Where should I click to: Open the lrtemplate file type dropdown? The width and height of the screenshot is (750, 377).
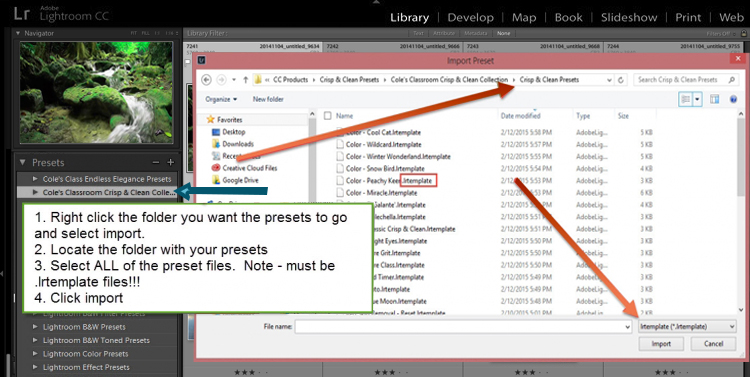tap(687, 326)
